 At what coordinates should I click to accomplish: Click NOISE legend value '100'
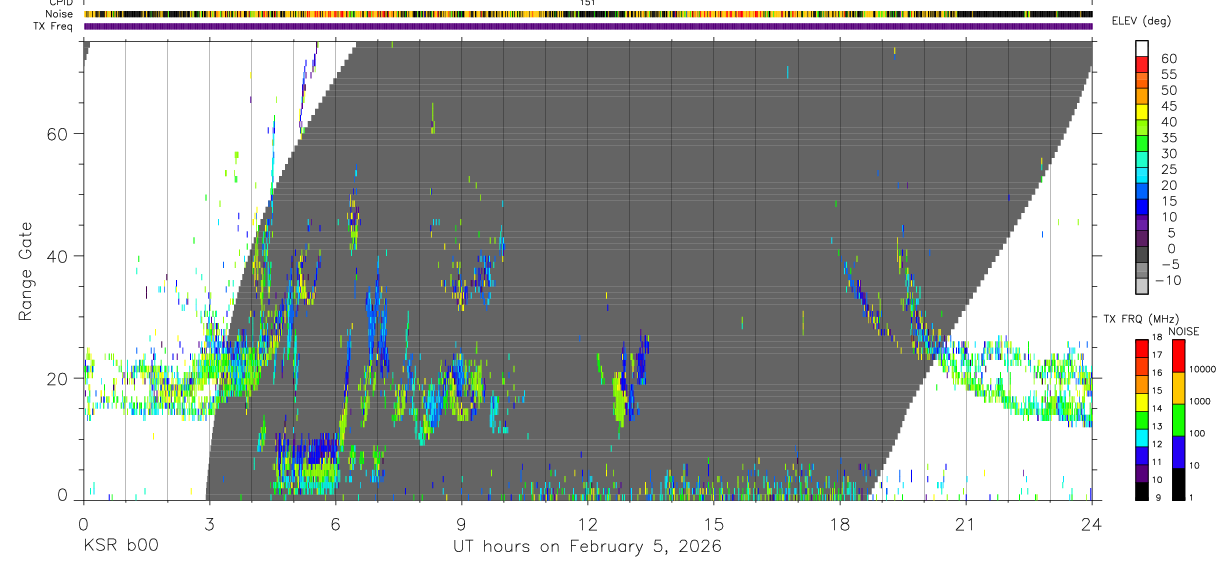click(x=1197, y=433)
